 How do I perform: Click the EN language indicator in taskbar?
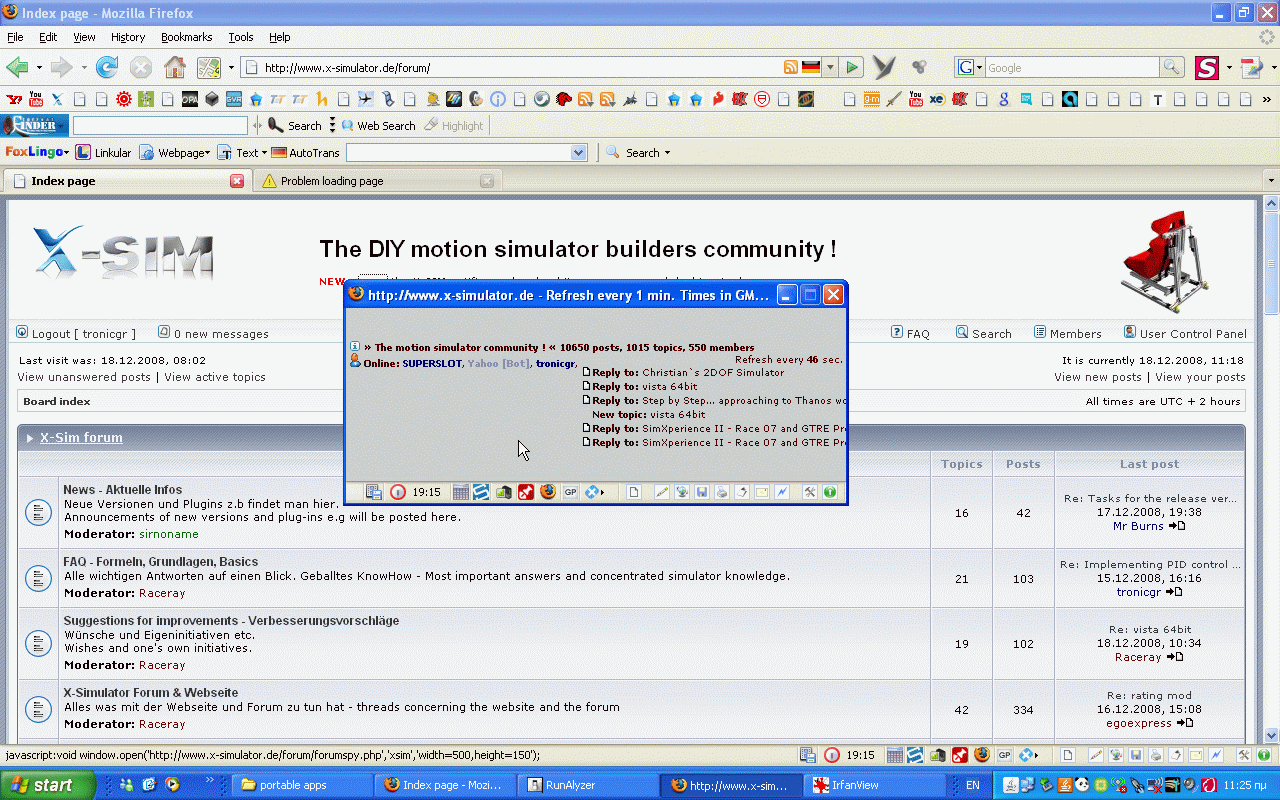coord(972,785)
